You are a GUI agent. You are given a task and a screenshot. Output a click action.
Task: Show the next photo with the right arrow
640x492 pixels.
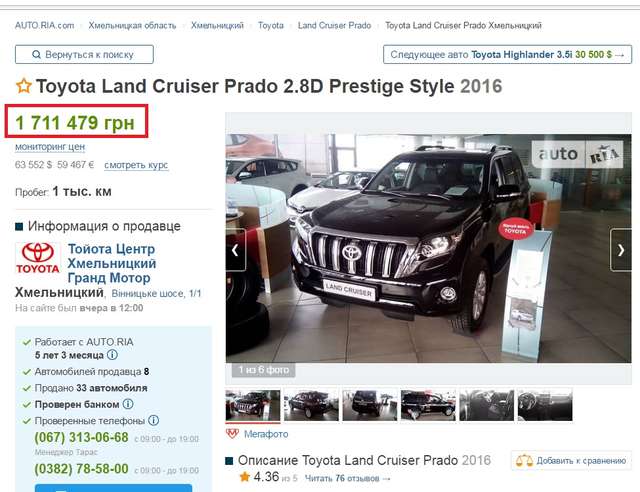point(620,250)
